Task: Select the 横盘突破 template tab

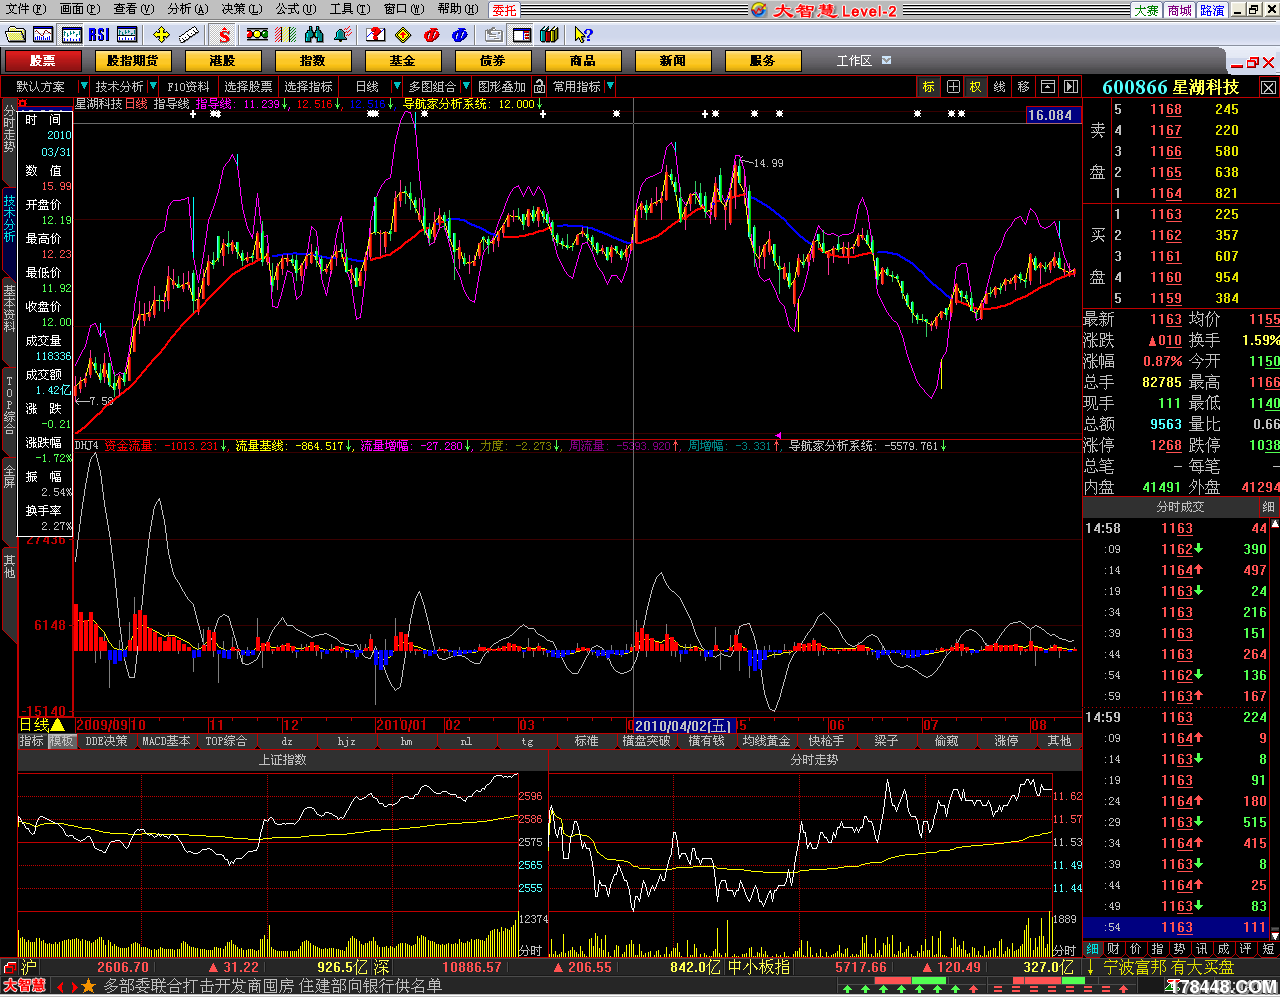Action: 646,741
